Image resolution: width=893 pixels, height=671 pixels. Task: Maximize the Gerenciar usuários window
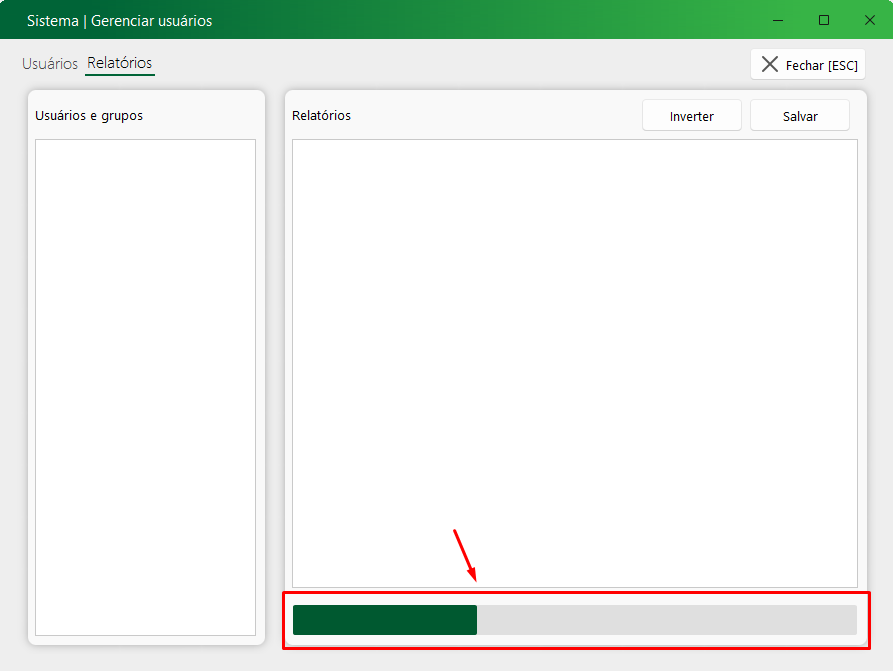(824, 20)
